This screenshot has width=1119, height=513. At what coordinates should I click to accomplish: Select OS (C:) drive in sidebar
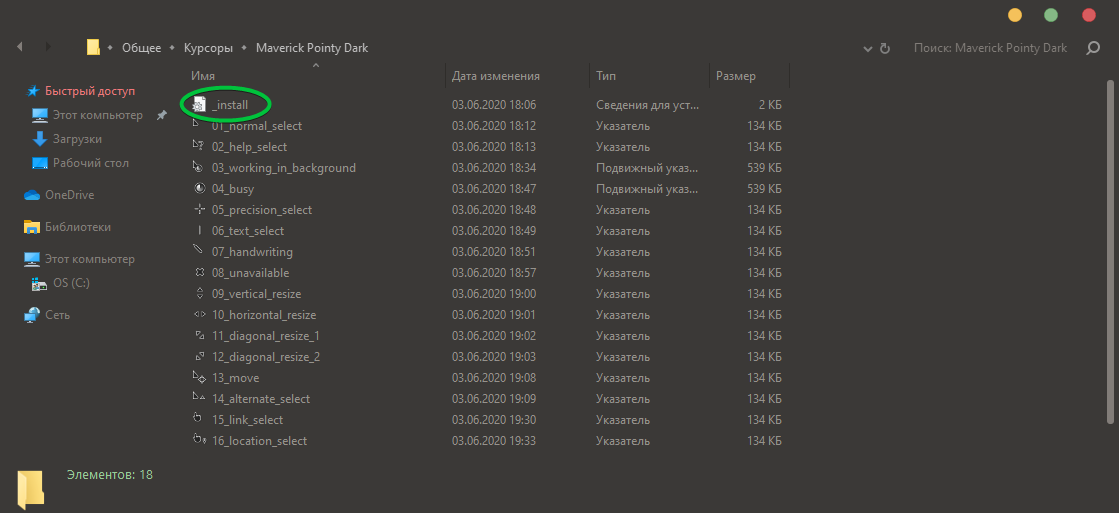(71, 283)
